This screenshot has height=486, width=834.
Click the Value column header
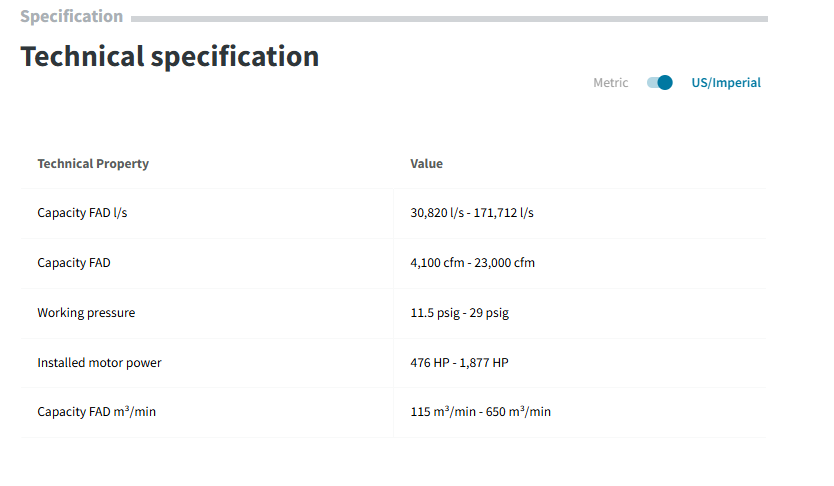(426, 163)
